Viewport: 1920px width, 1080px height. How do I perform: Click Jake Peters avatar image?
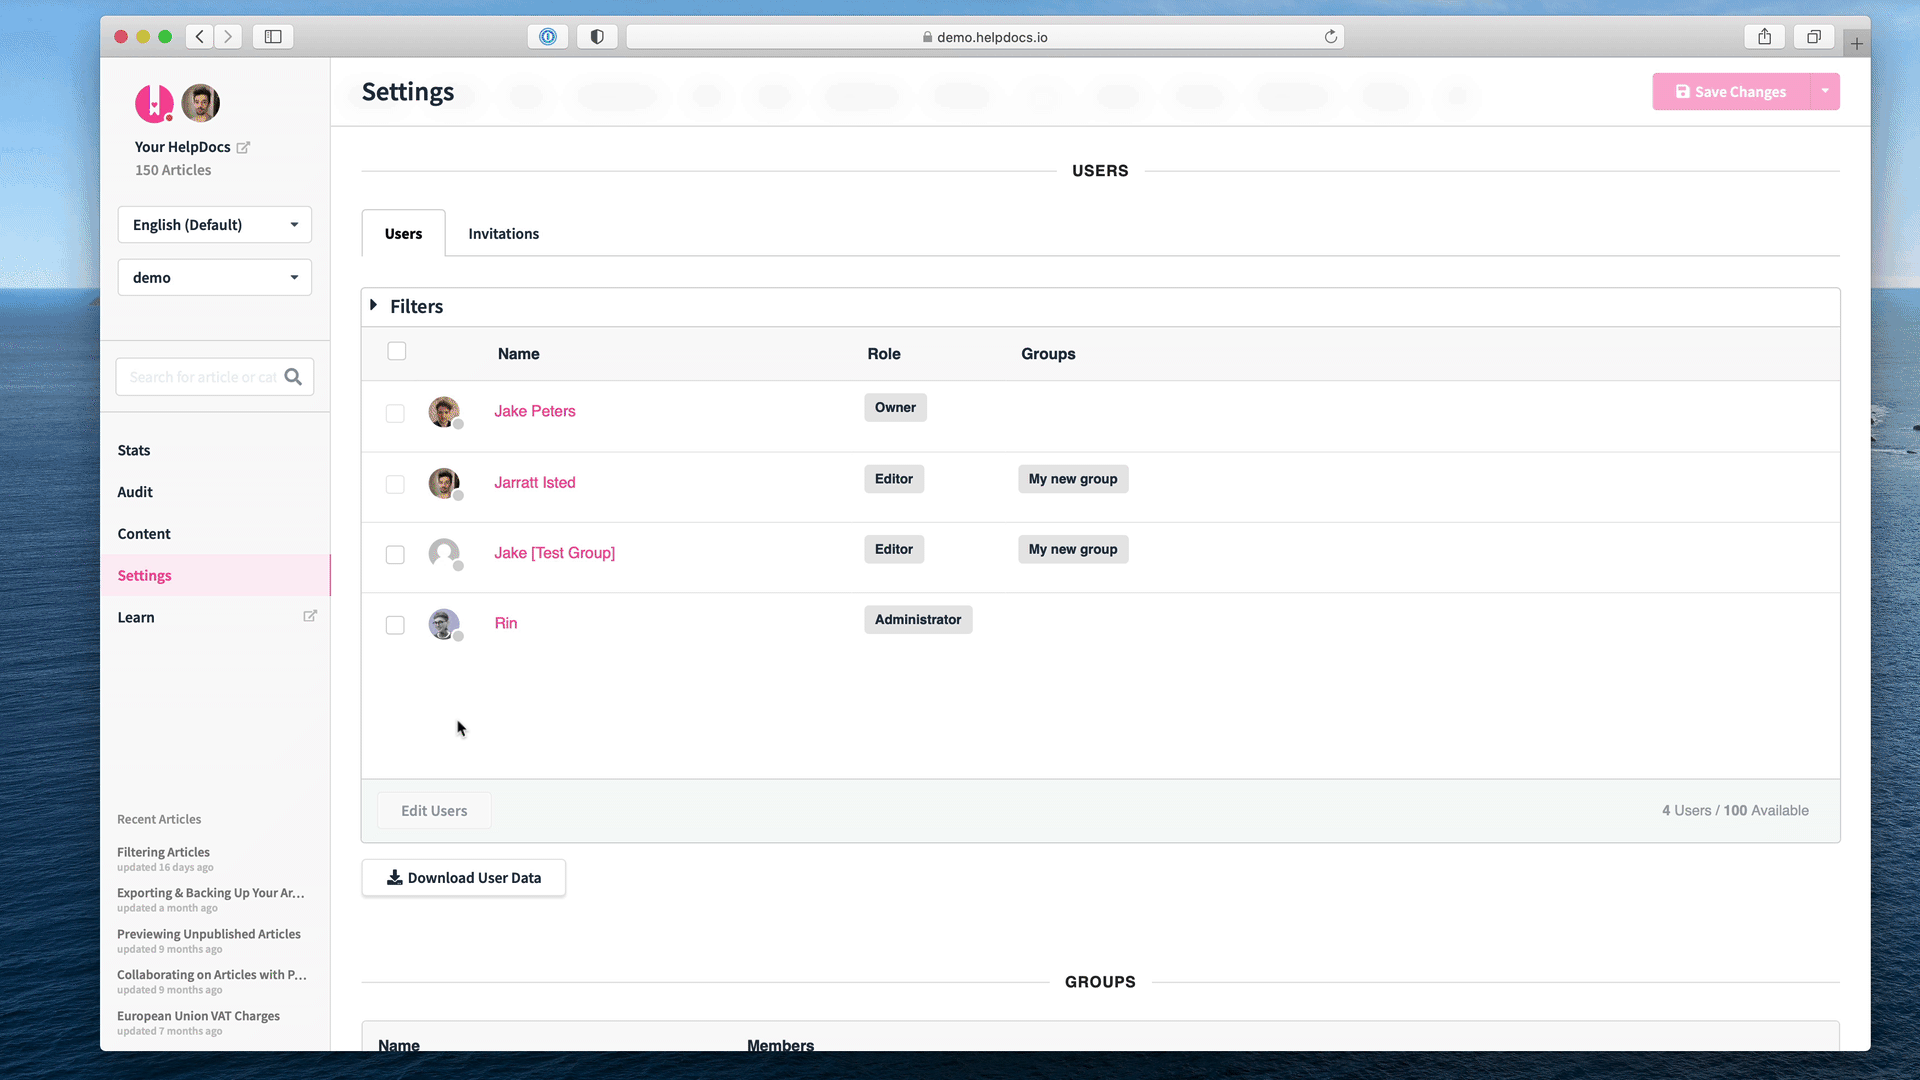(444, 411)
